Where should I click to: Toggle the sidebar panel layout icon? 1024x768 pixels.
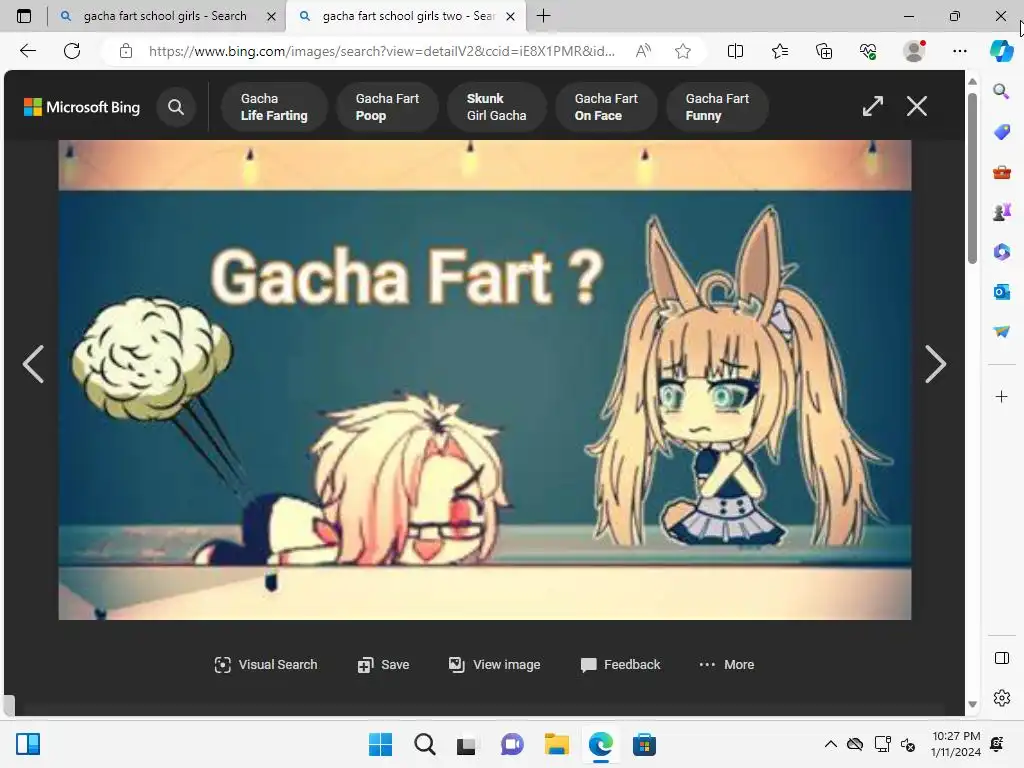point(1001,658)
